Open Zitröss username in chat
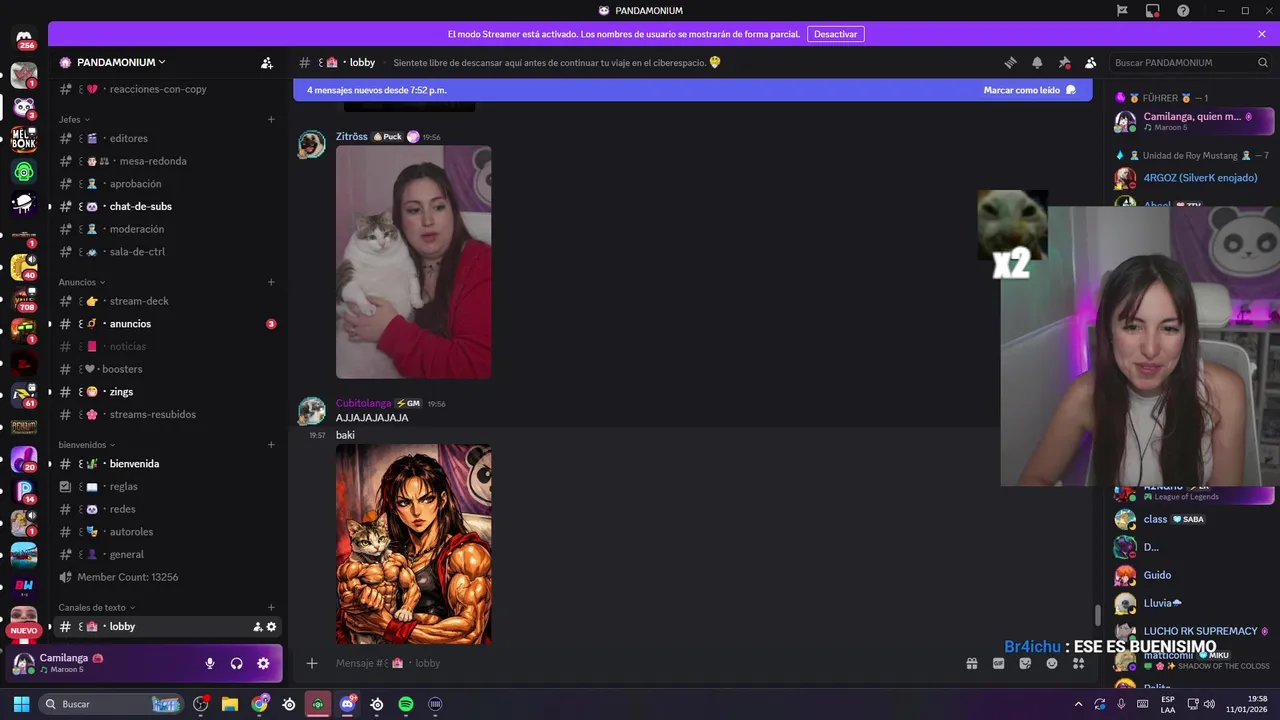The width and height of the screenshot is (1280, 720). pyautogui.click(x=352, y=136)
